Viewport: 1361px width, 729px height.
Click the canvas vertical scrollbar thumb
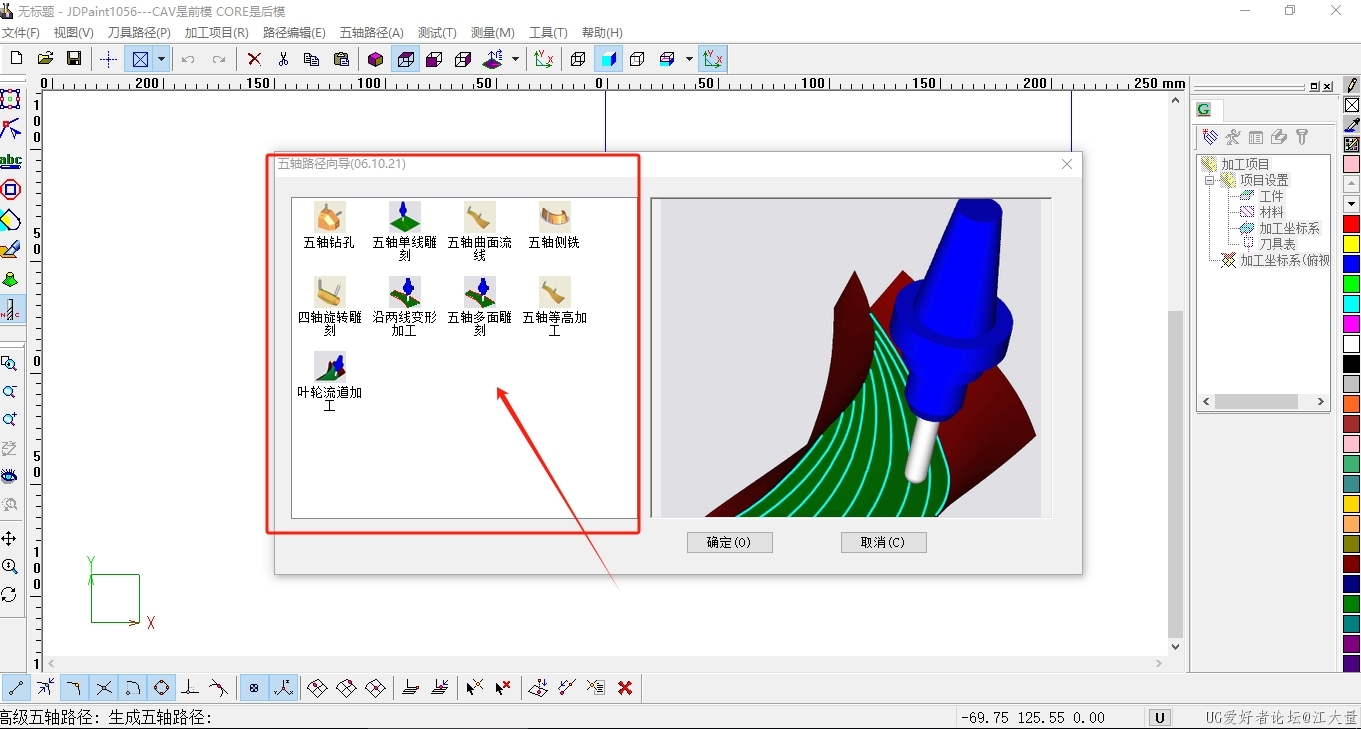click(x=1175, y=473)
